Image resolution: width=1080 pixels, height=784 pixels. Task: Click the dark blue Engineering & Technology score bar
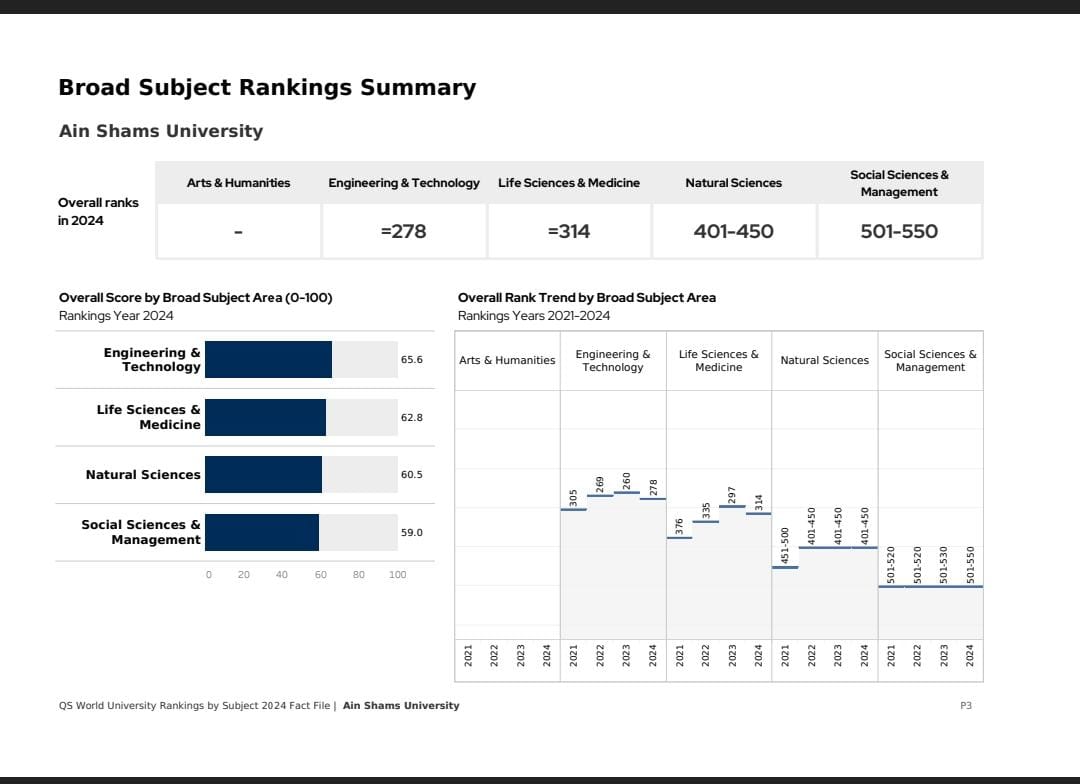pos(268,359)
